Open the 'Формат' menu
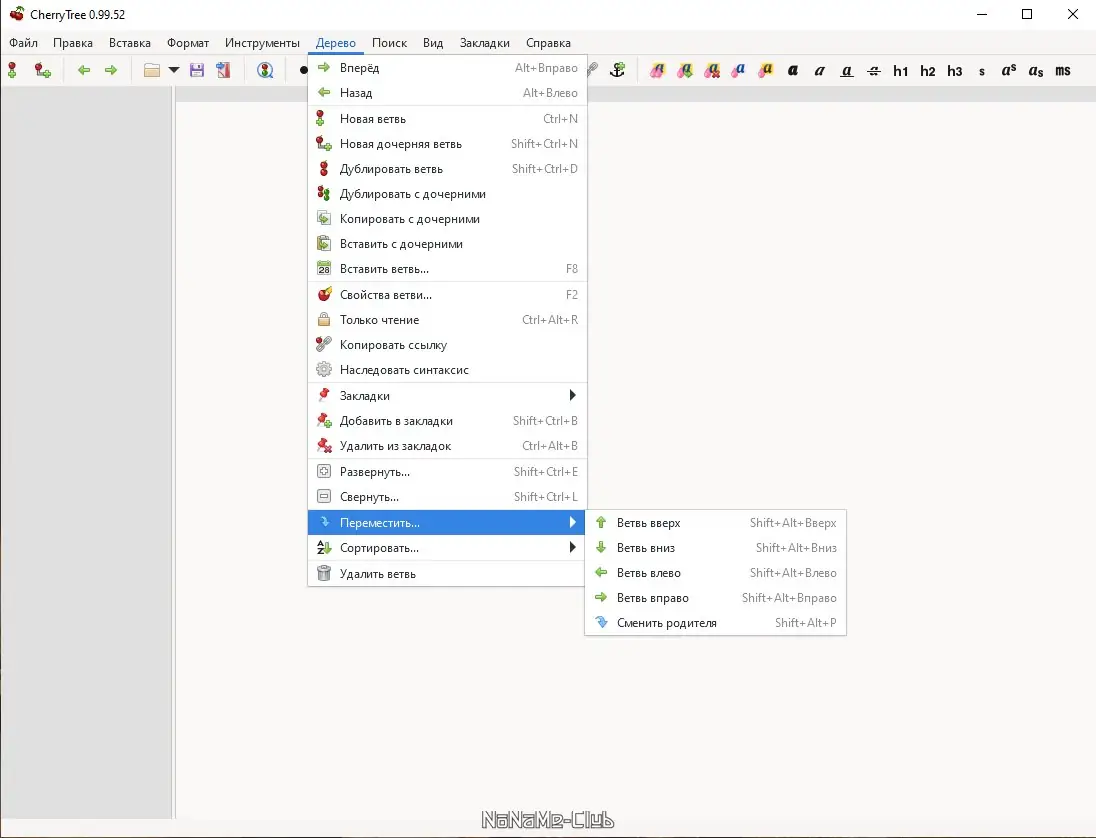The width and height of the screenshot is (1096, 838). click(x=187, y=43)
